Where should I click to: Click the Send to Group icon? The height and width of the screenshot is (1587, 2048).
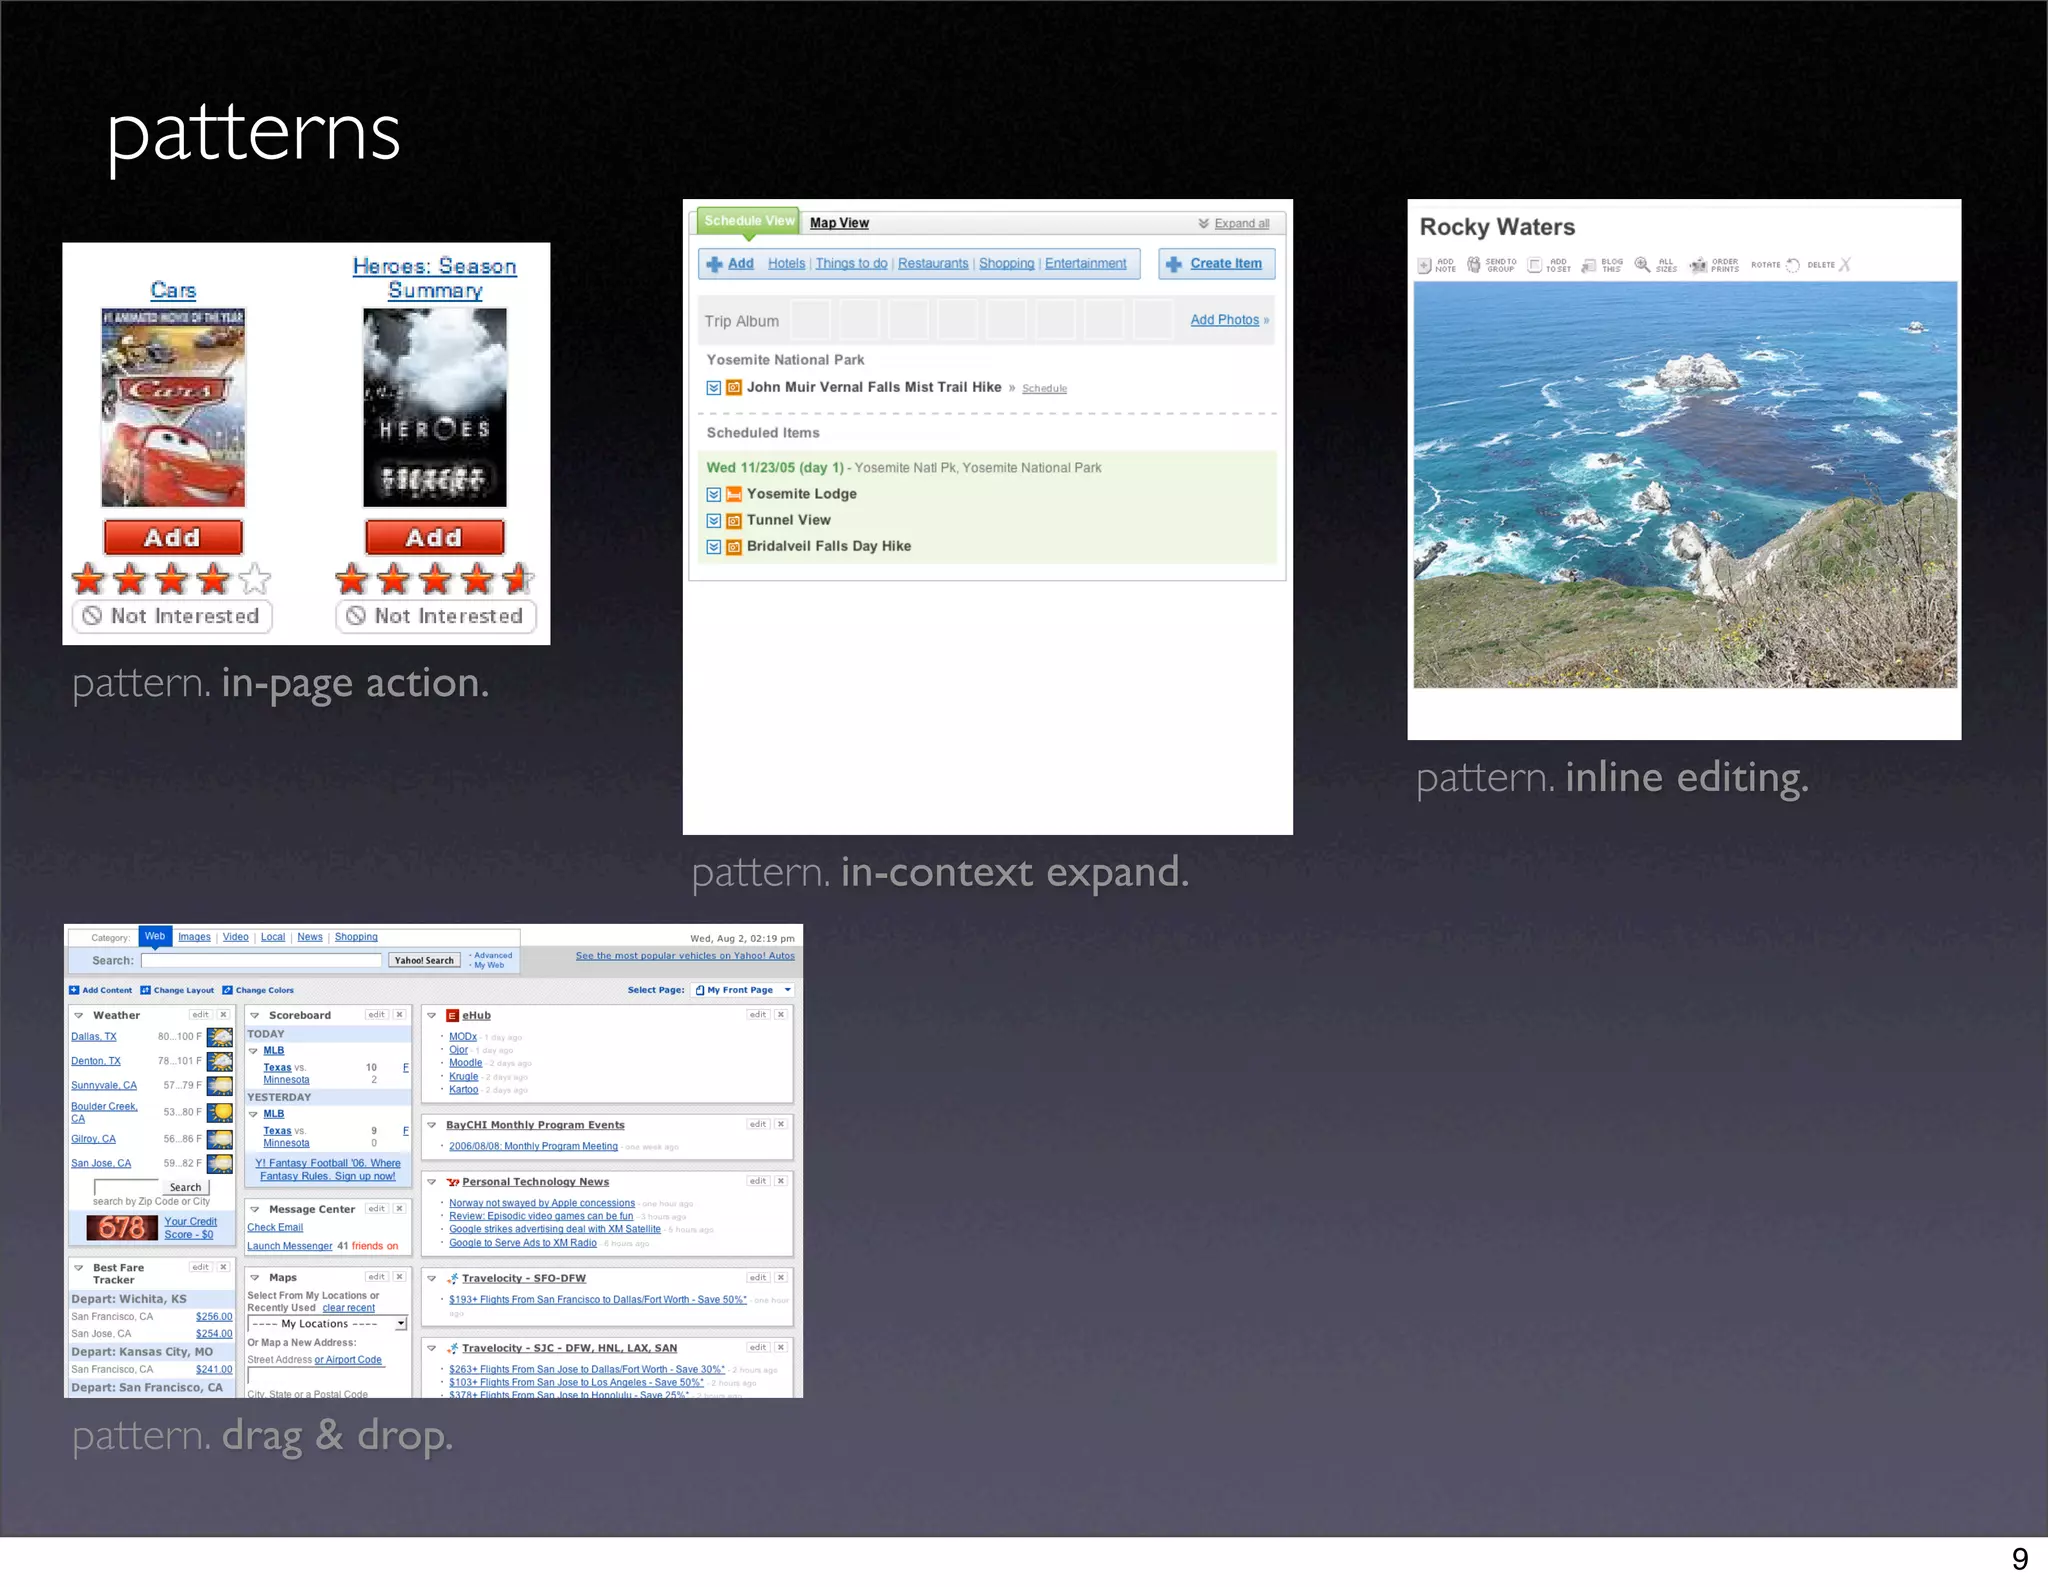1474,265
